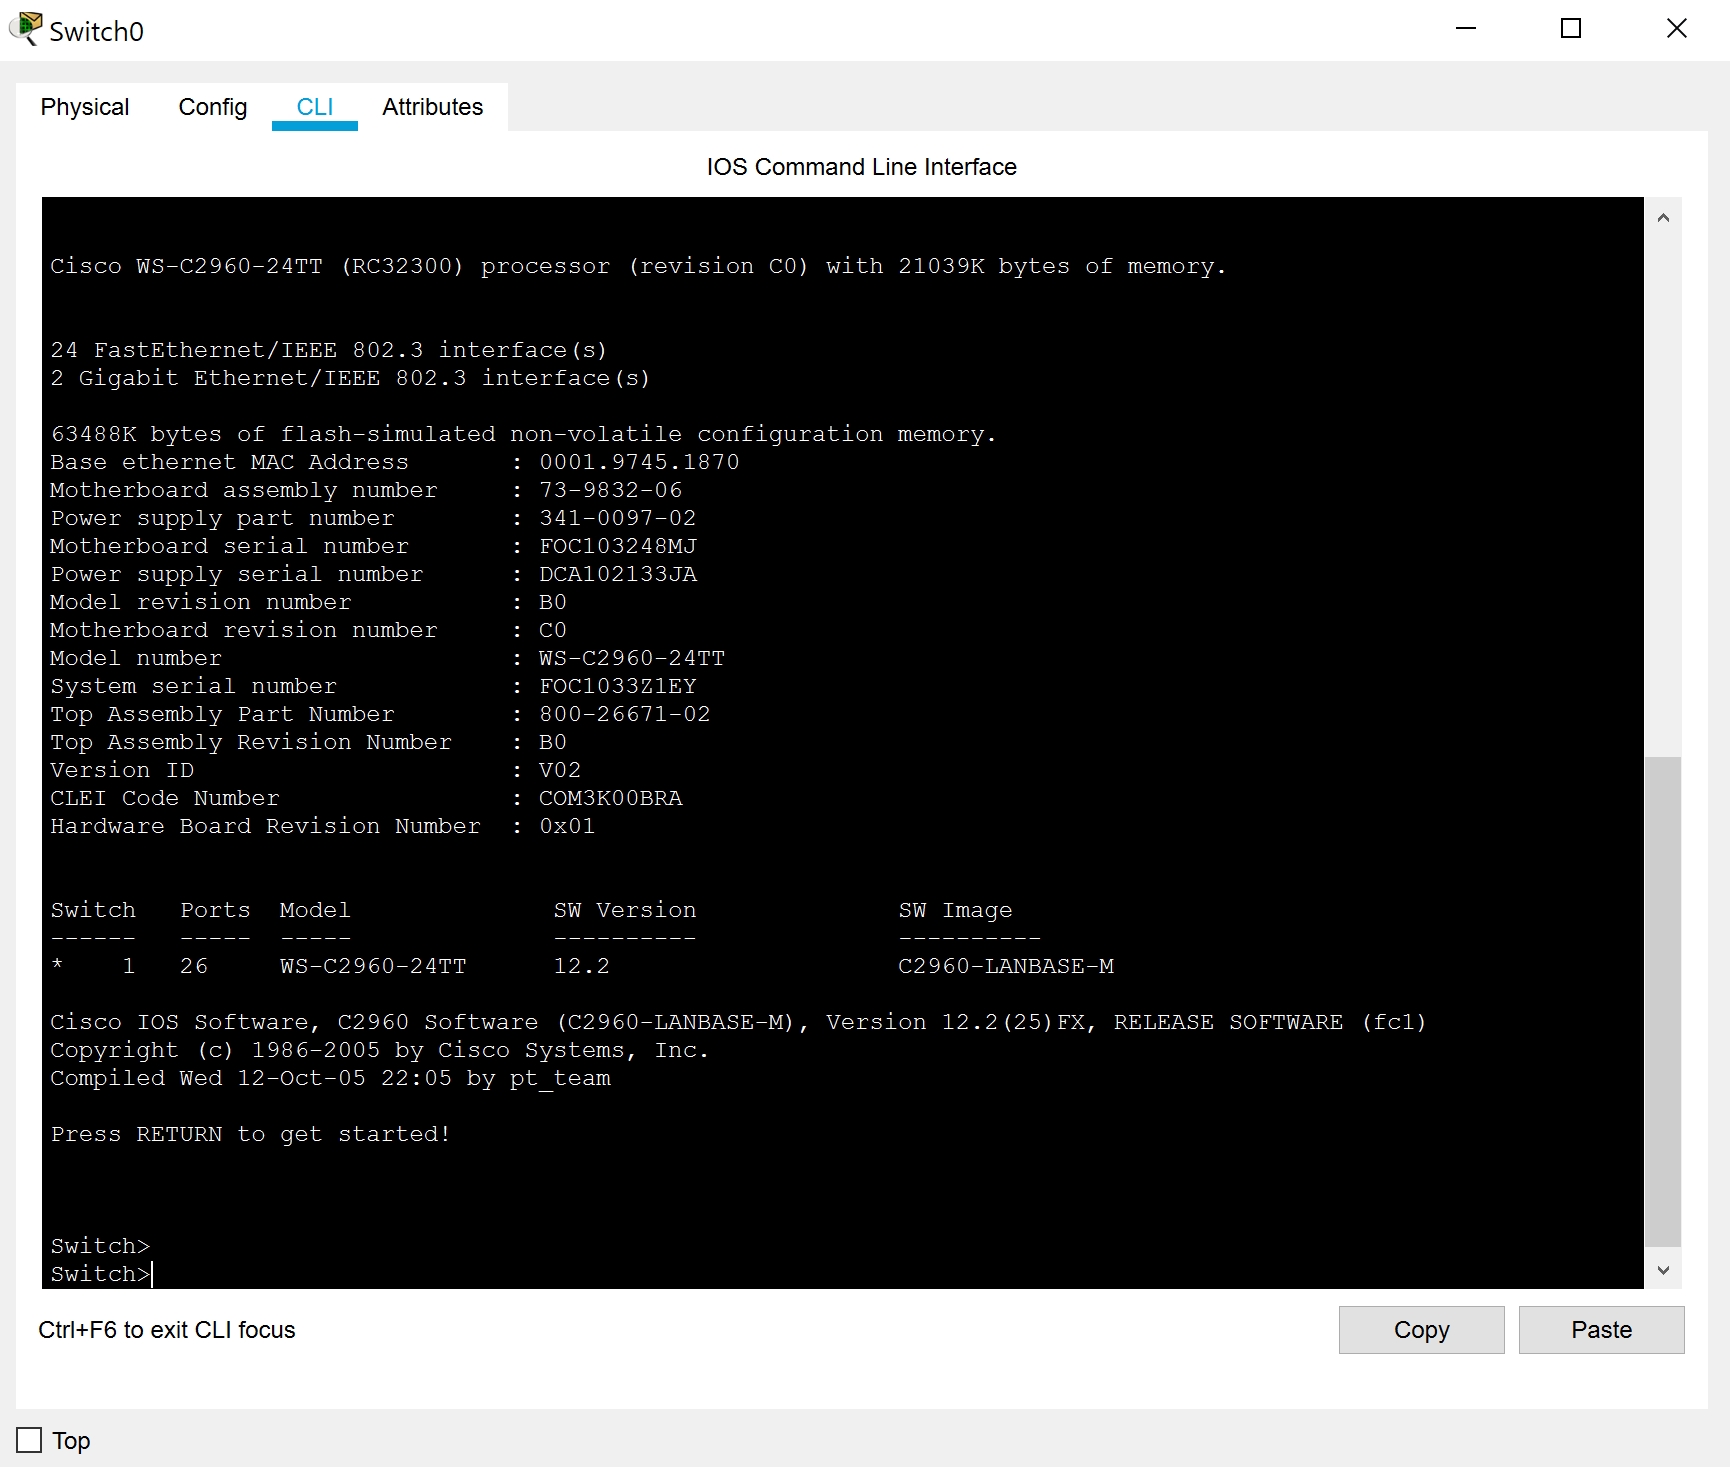
Task: Maximize the Switch0 window
Action: (1571, 29)
